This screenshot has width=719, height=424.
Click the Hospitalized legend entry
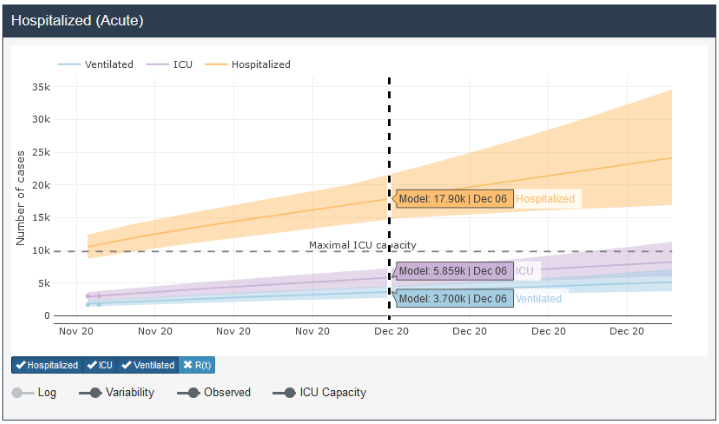248,64
